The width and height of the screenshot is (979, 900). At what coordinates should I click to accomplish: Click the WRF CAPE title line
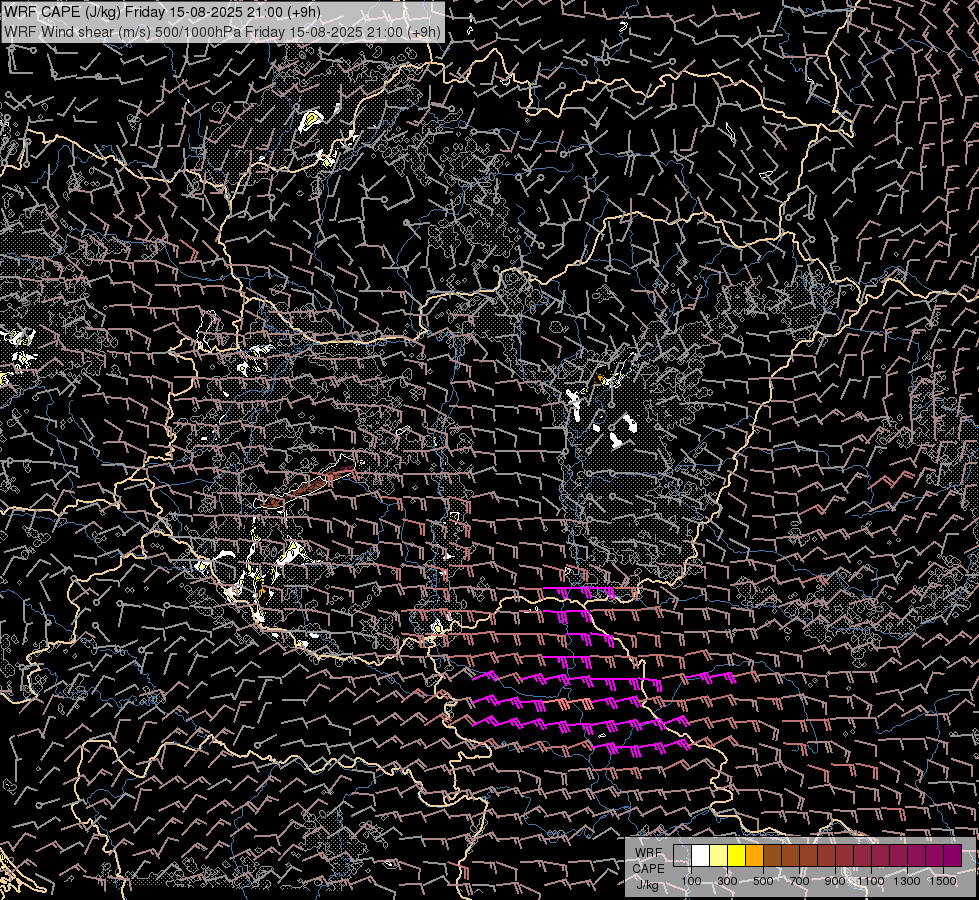click(162, 12)
